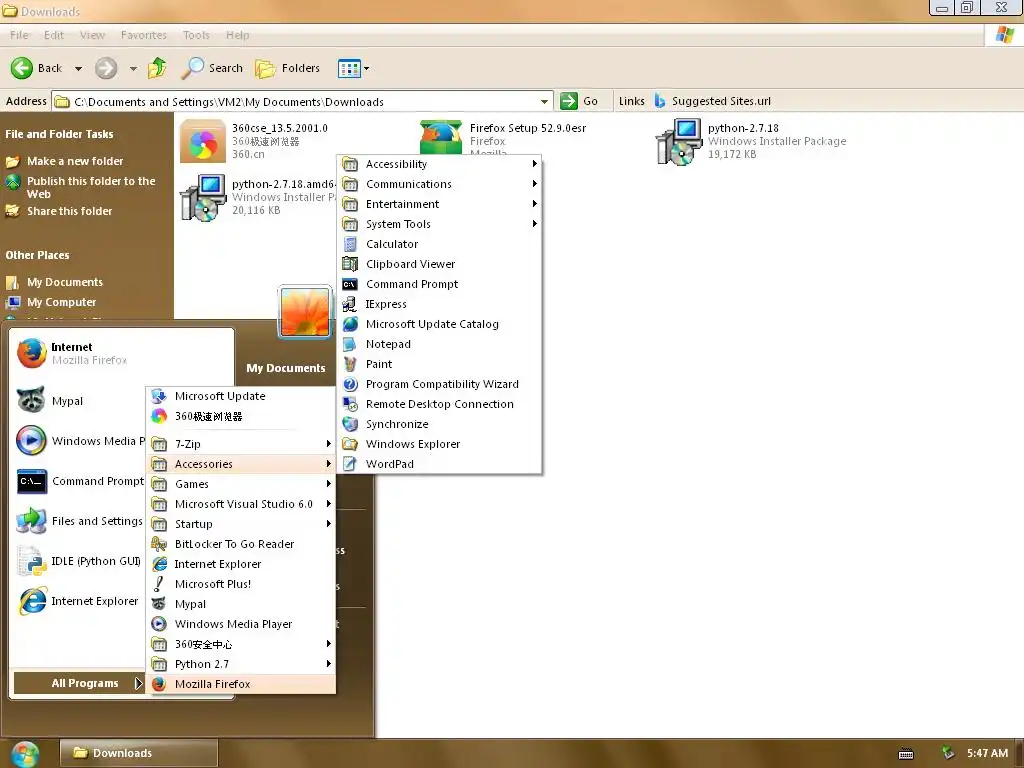Click Publish this folder to the Web

pyautogui.click(x=91, y=187)
